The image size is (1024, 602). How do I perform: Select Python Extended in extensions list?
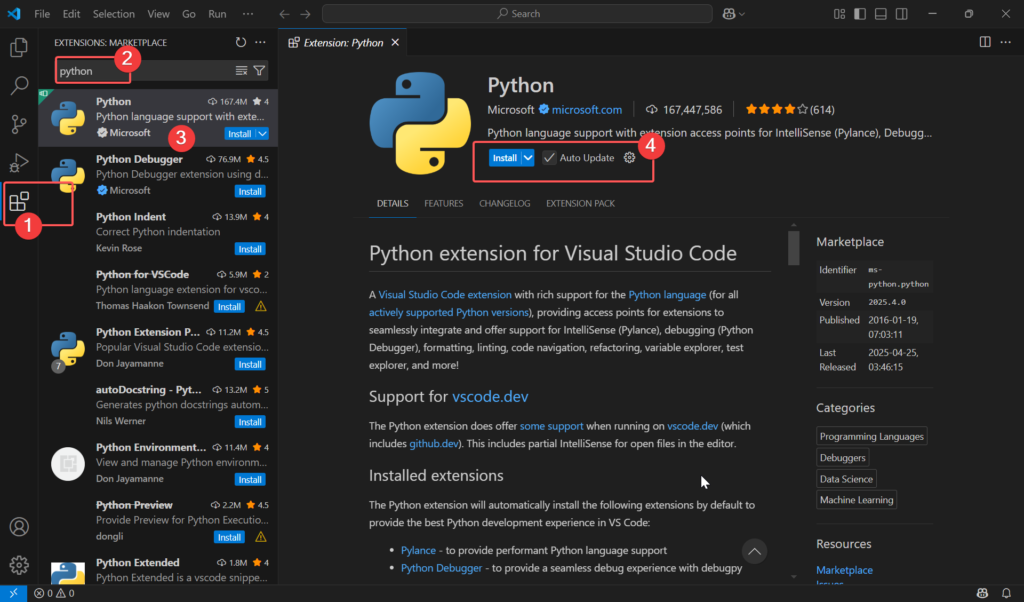pyautogui.click(x=158, y=570)
